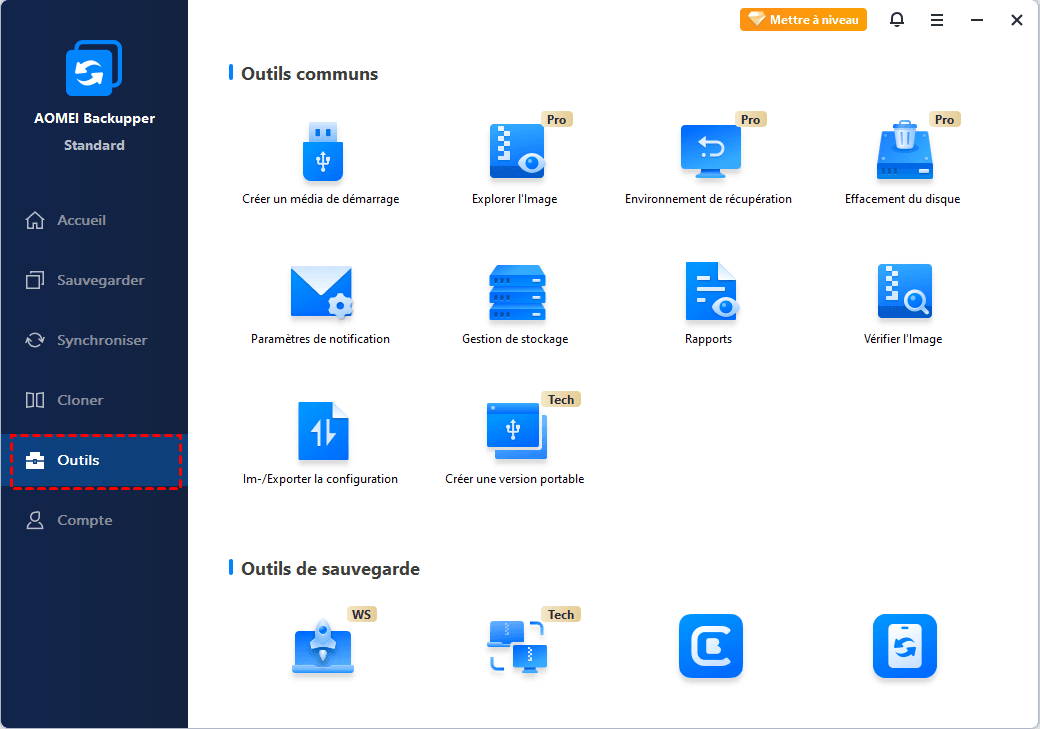
Task: Click the blue C-letter app icon
Action: [x=711, y=646]
